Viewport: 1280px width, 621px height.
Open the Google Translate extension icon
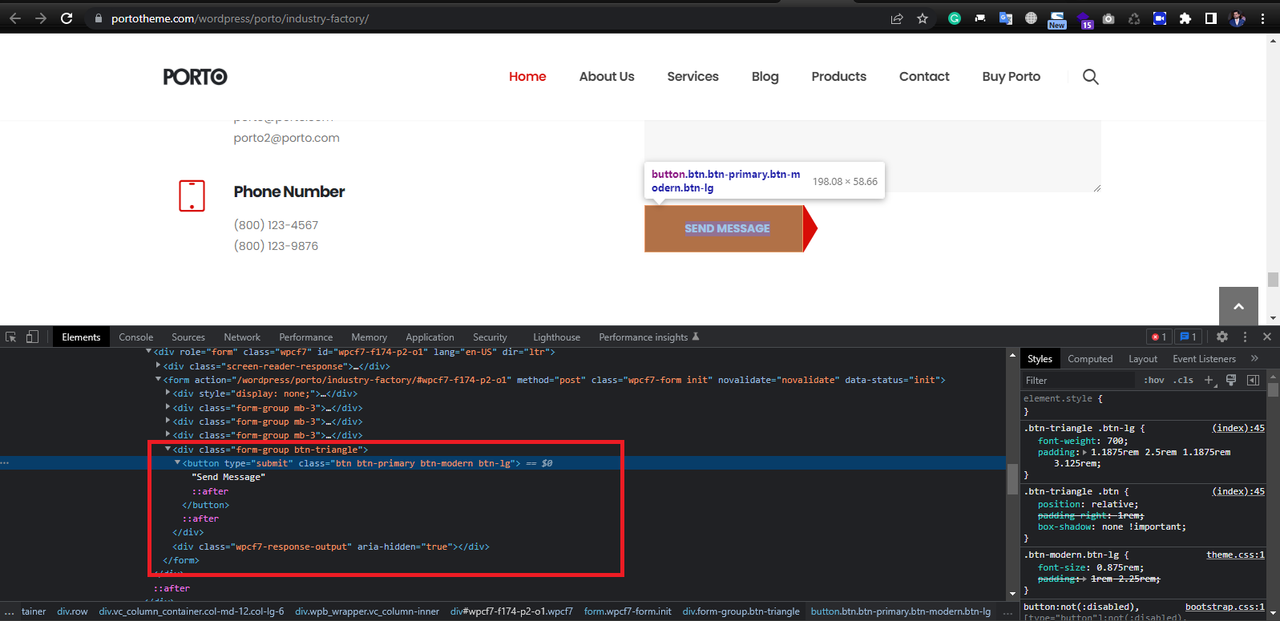click(1005, 18)
